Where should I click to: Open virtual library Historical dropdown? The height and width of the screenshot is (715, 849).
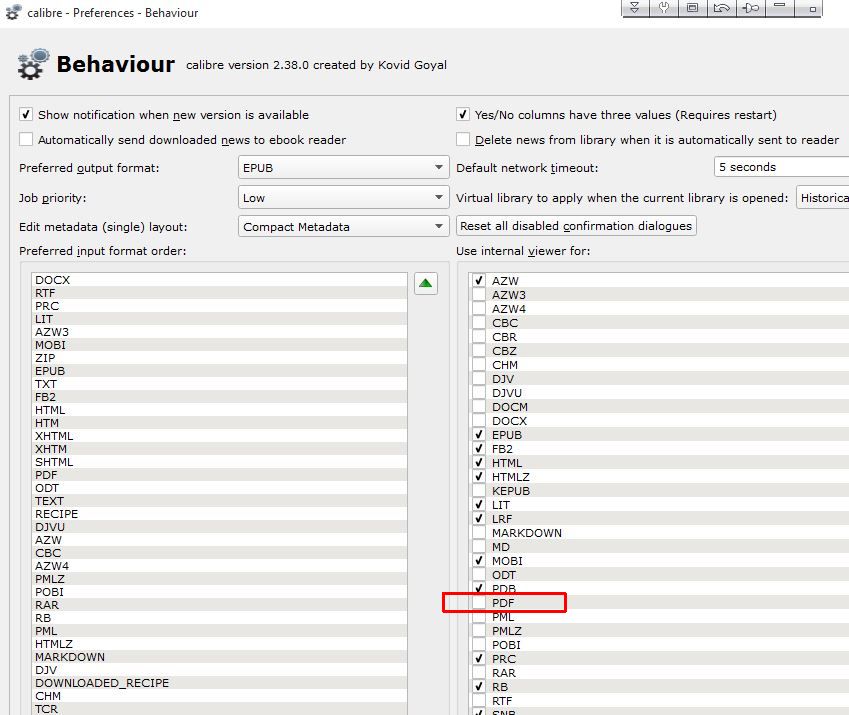(822, 198)
